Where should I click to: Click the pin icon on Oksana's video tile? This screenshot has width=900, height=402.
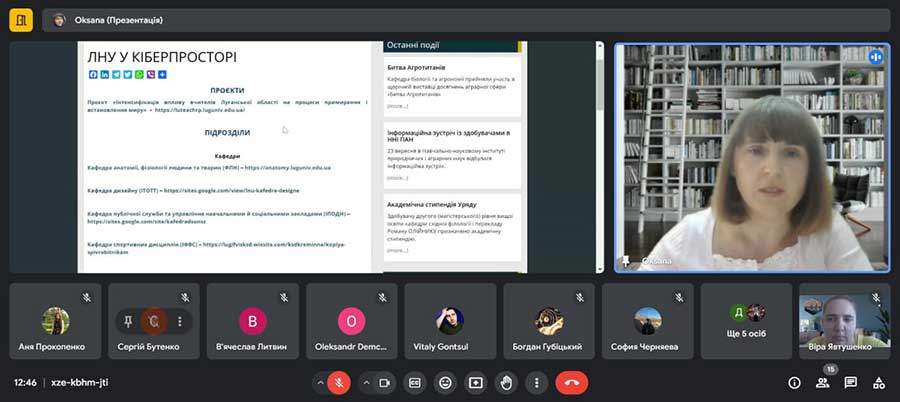626,261
